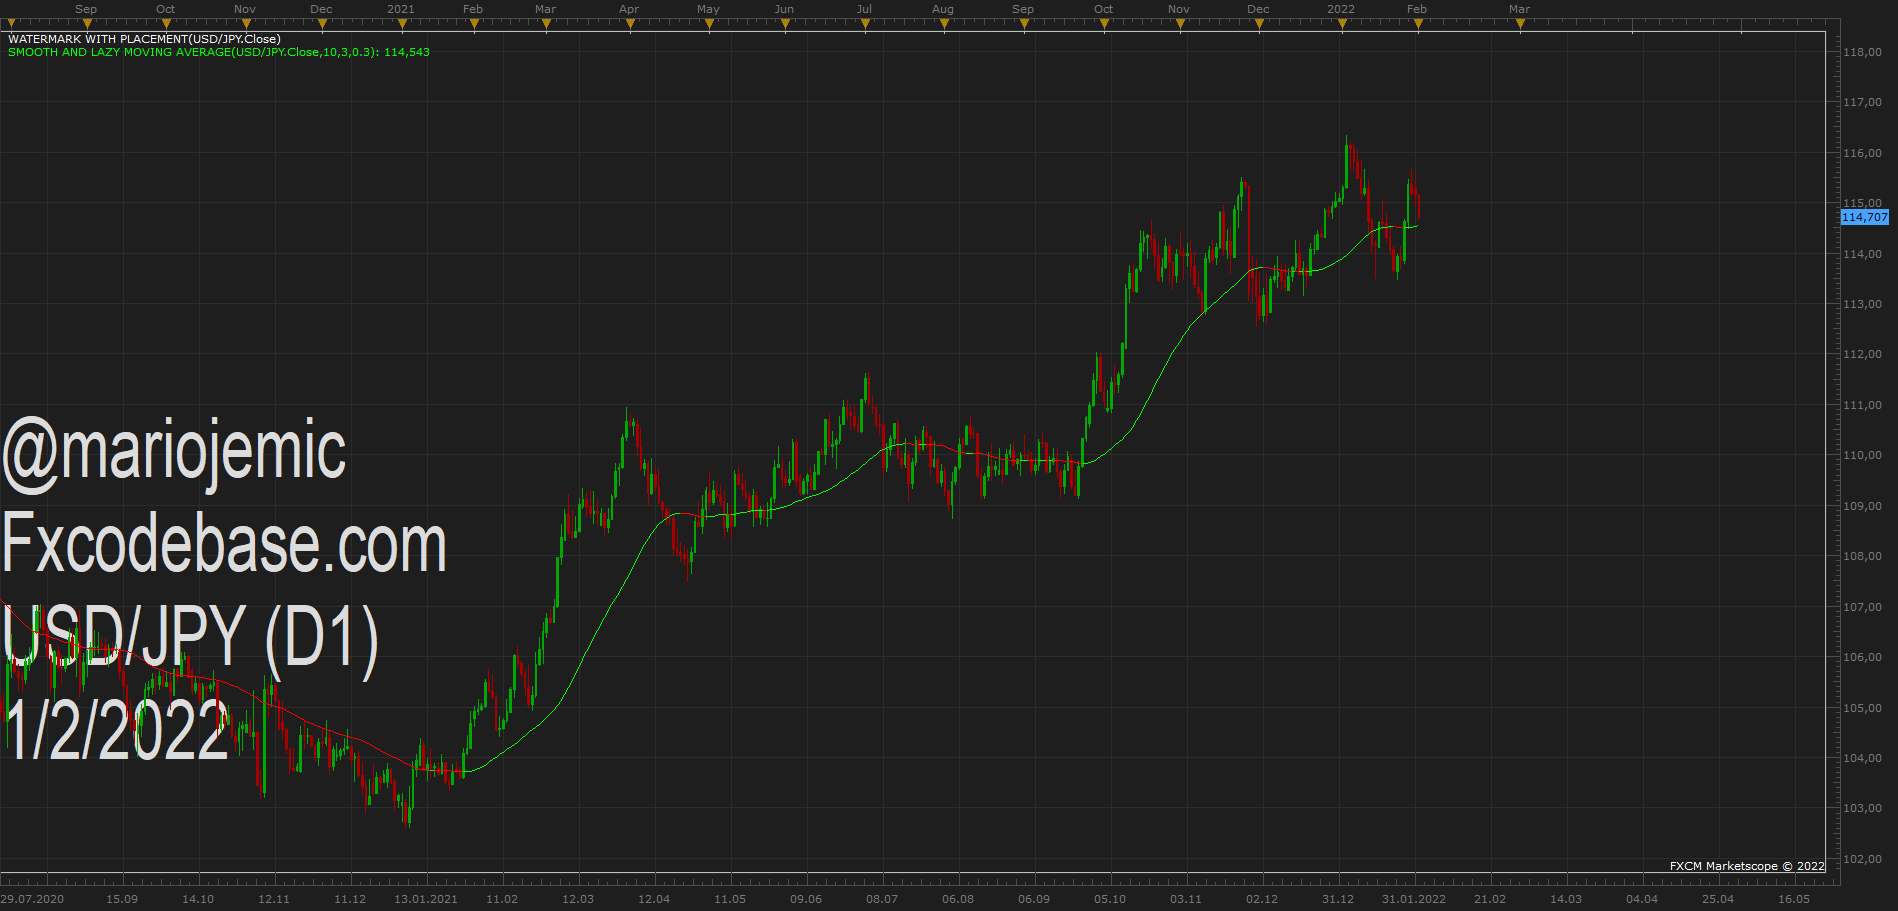Click the 14.10 date axis label

(x=198, y=899)
